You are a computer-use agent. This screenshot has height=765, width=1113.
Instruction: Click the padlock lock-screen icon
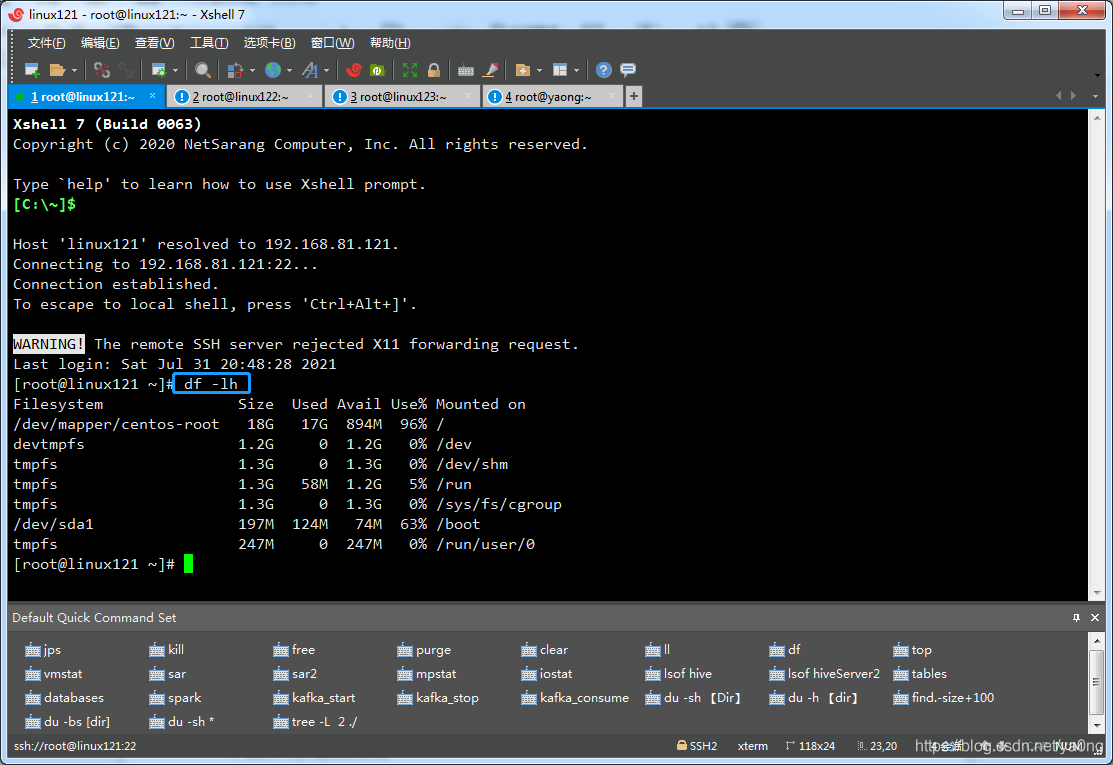(x=434, y=70)
